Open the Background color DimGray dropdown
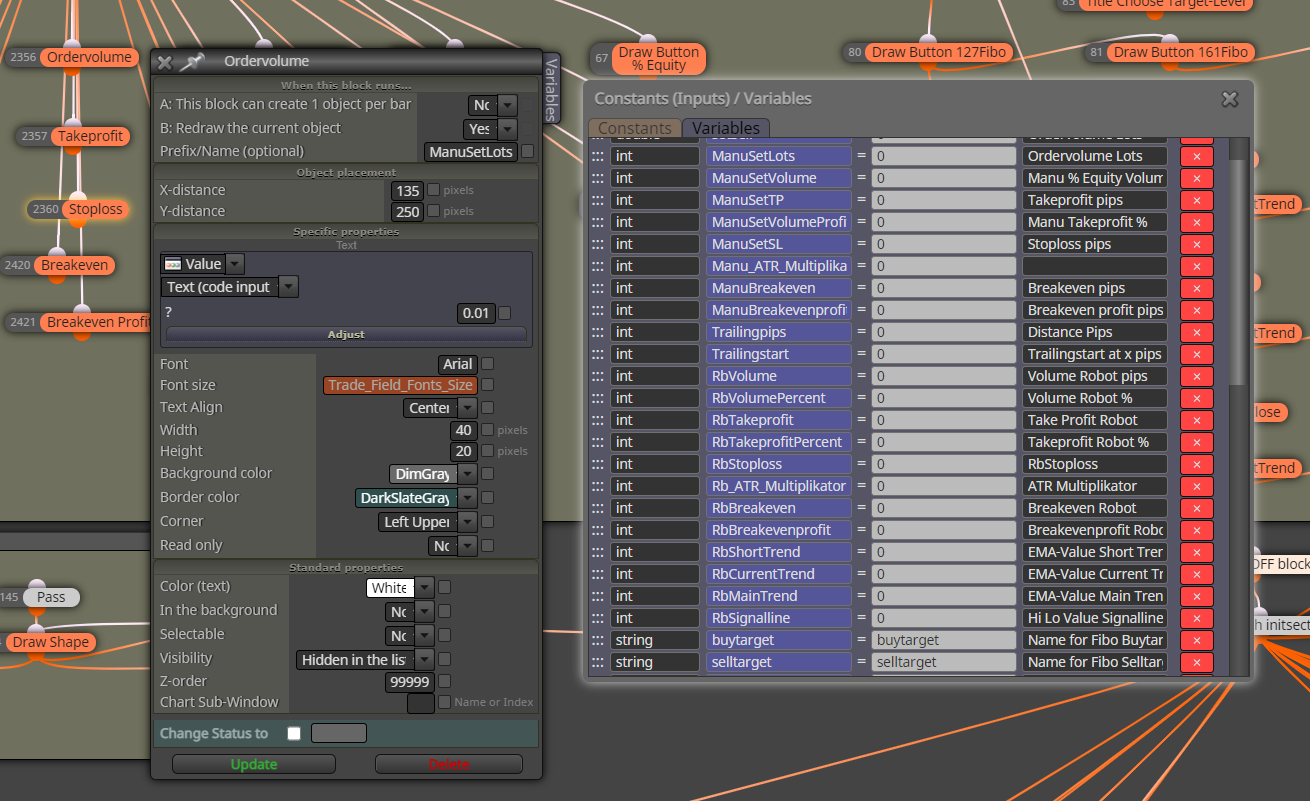Viewport: 1310px width, 801px height. pyautogui.click(x=467, y=474)
